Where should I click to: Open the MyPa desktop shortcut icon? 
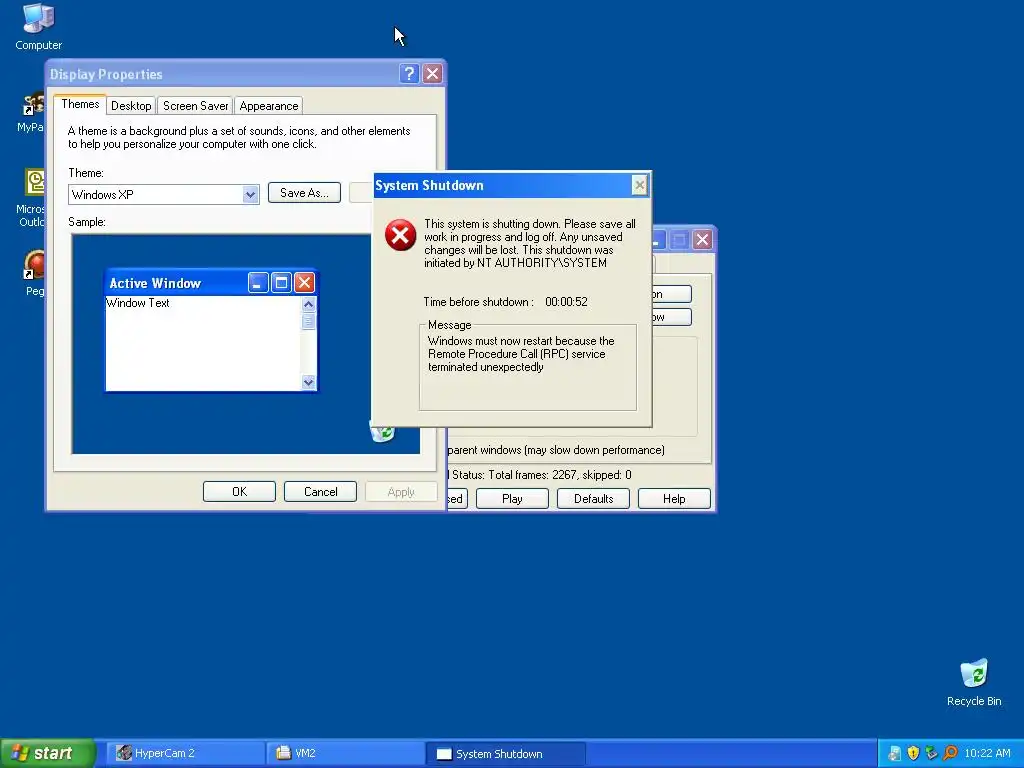click(33, 112)
